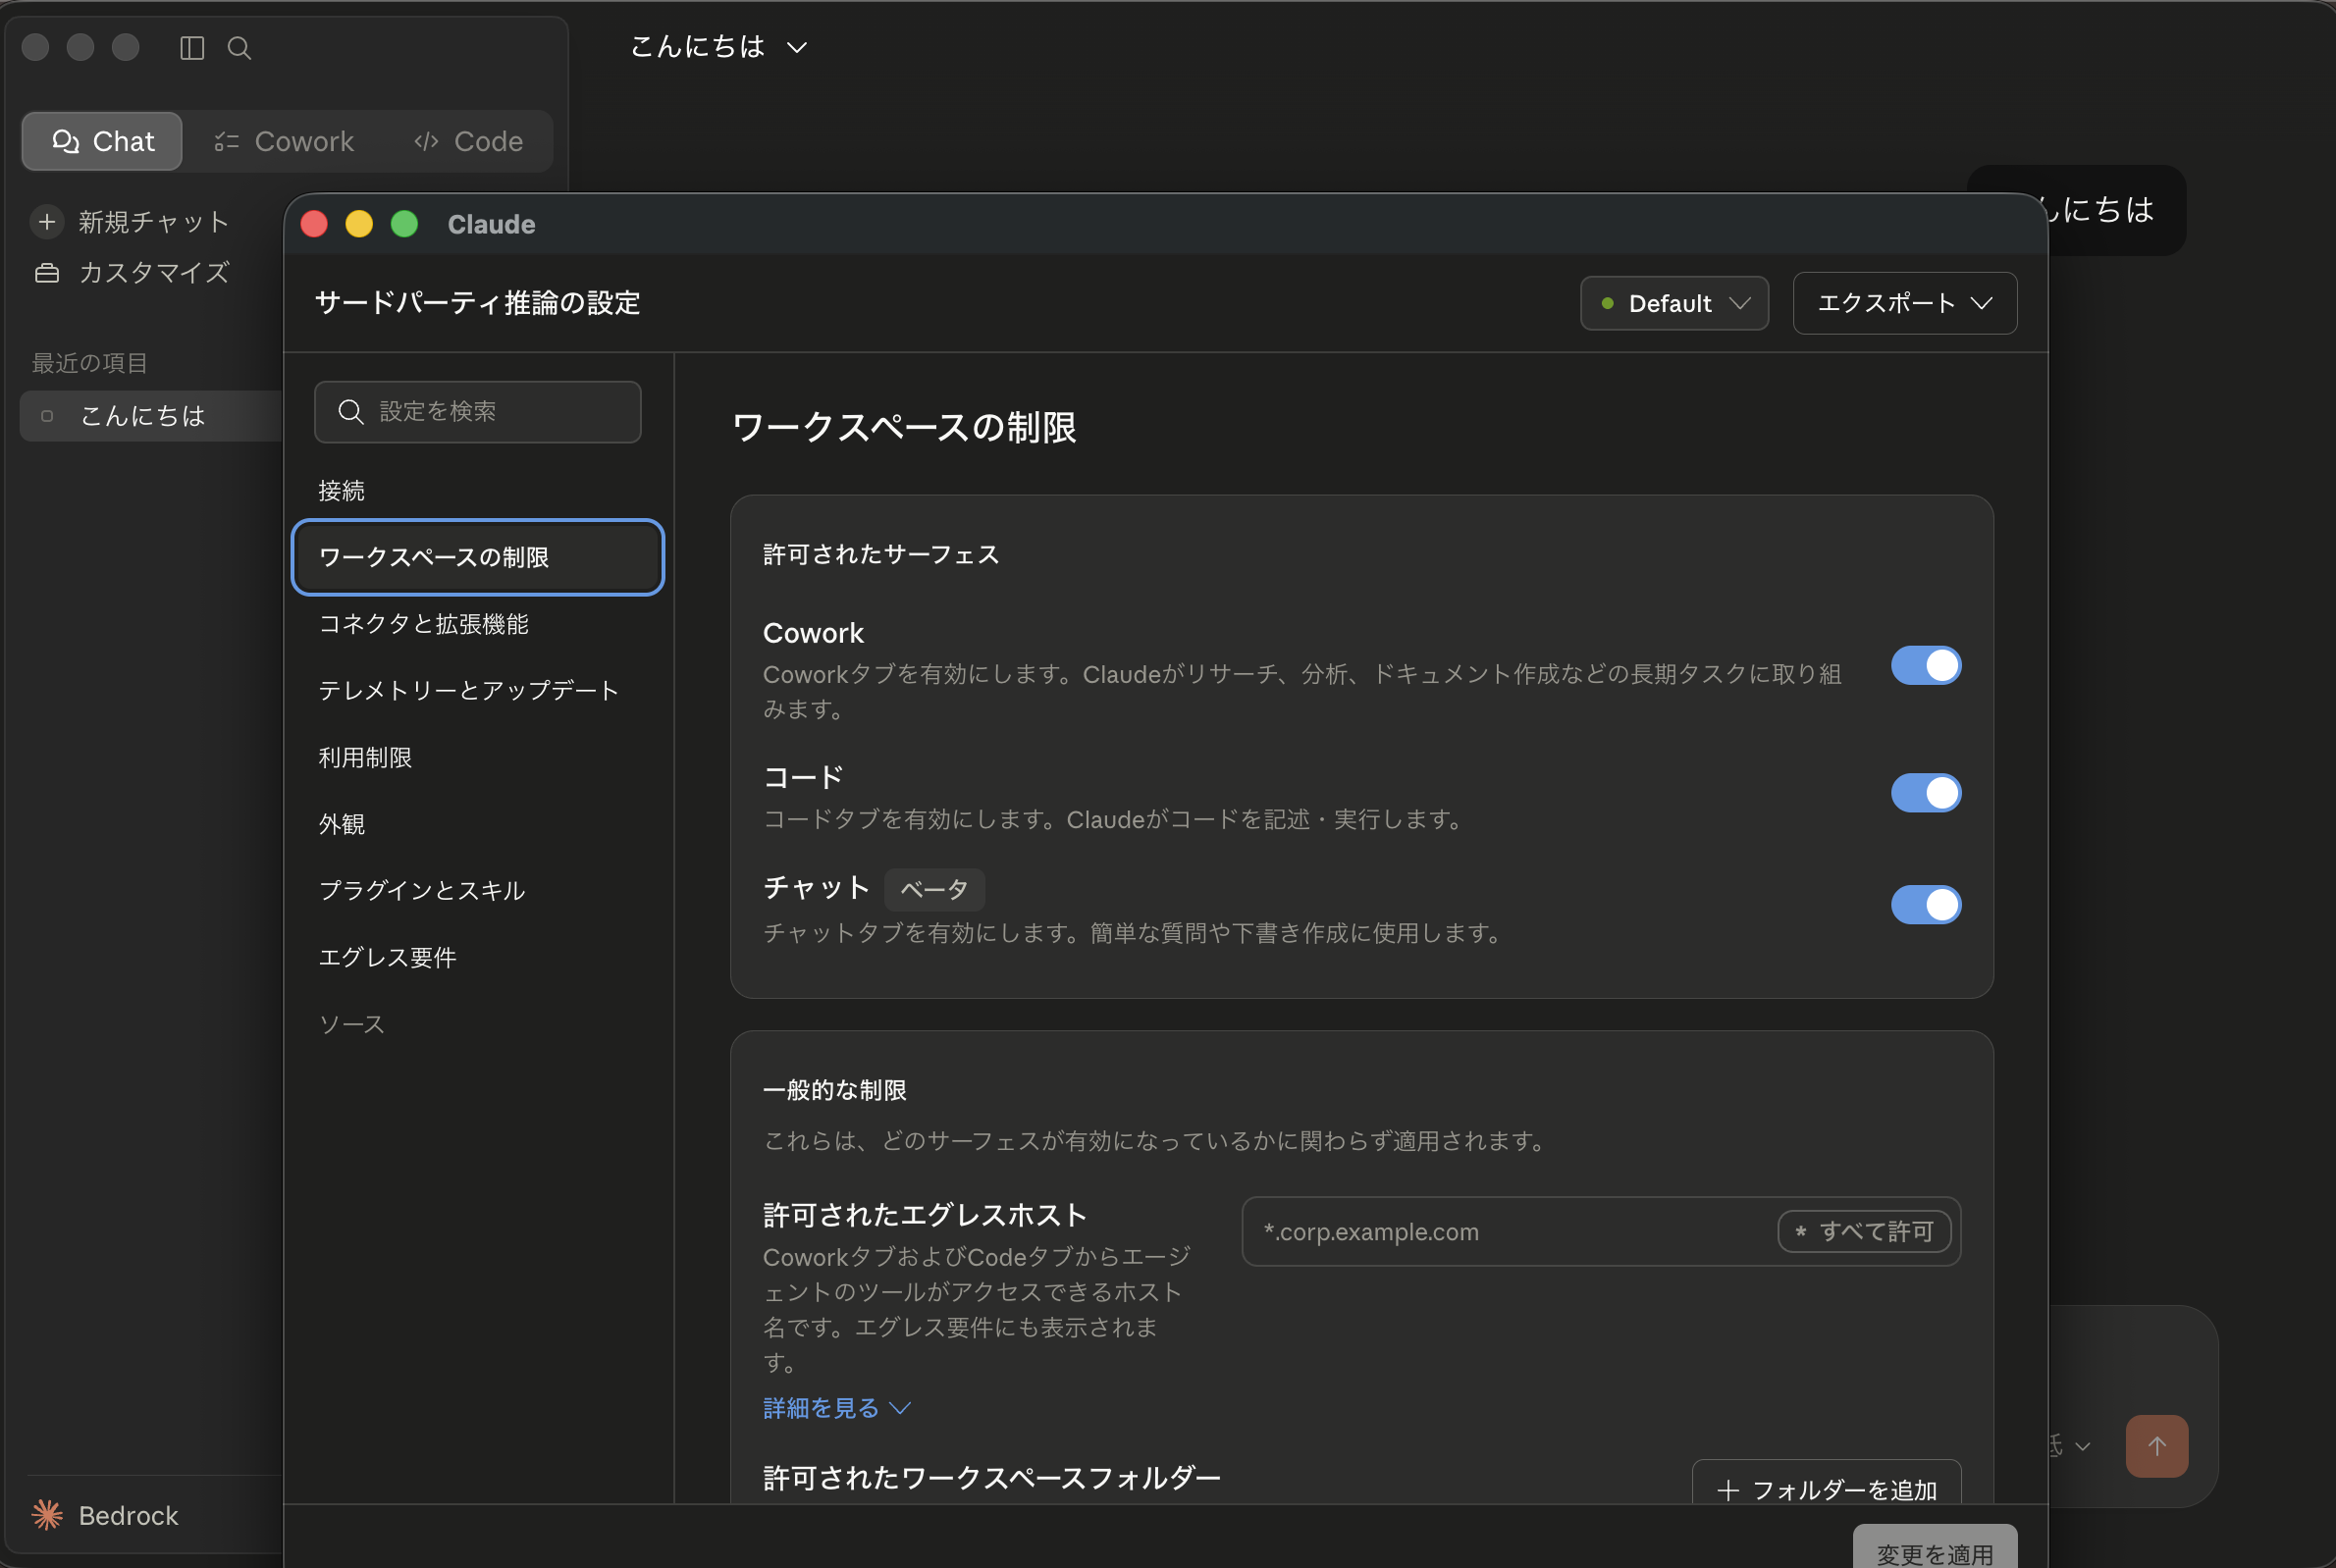Click the 許可されたサーフェス heading
This screenshot has height=1568, width=2336.
click(x=881, y=554)
